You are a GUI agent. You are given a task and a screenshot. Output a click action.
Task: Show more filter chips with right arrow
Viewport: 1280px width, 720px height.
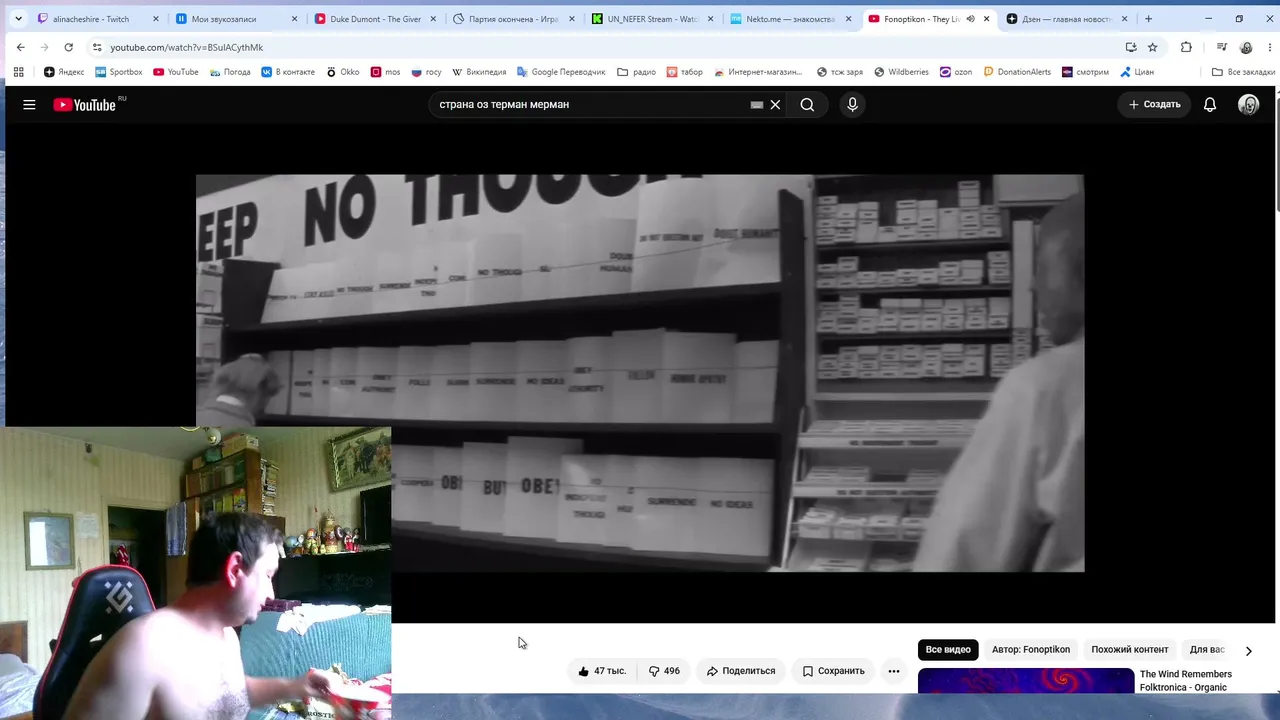click(1248, 651)
